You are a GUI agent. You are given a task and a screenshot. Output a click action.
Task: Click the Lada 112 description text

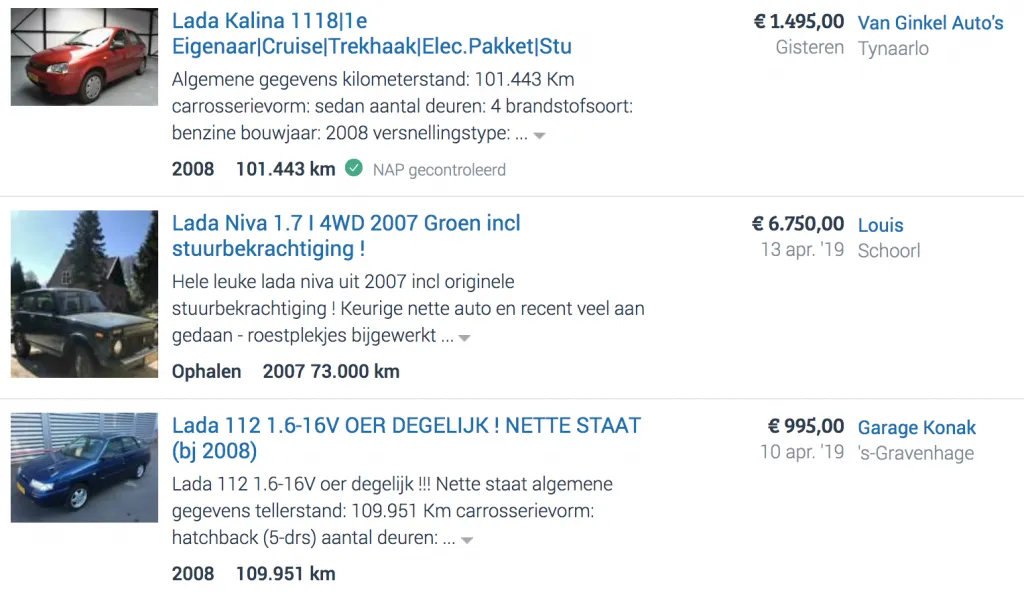[x=392, y=511]
